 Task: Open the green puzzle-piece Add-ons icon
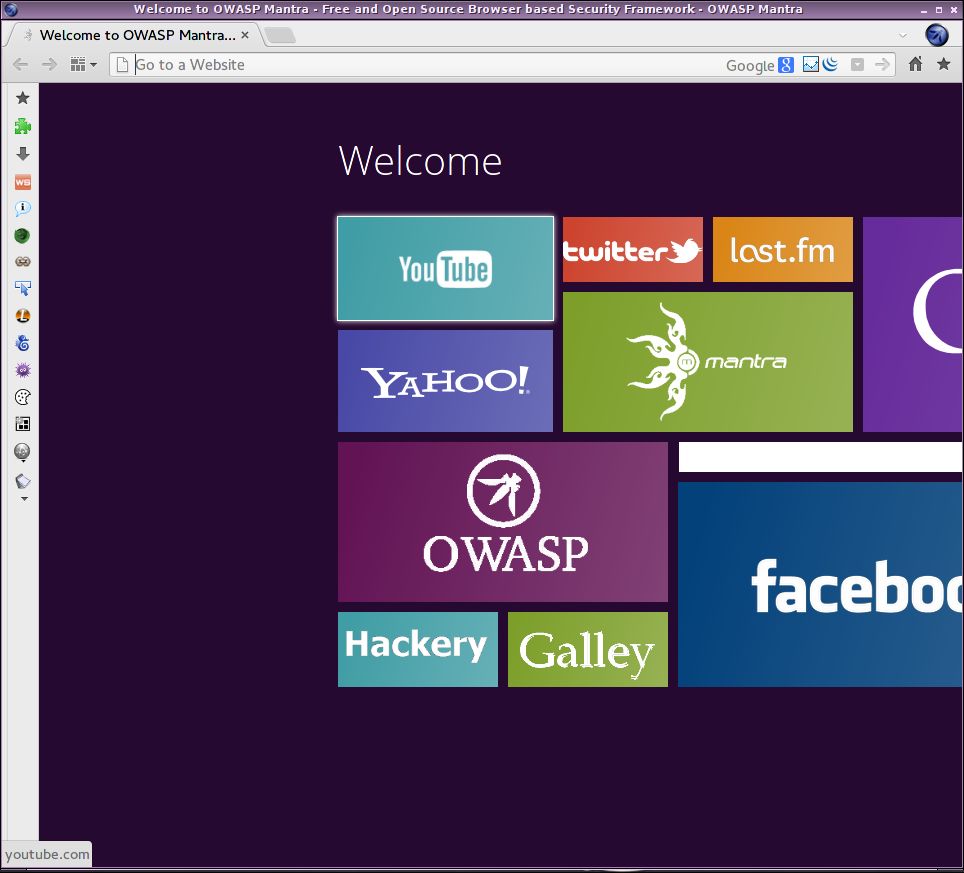click(x=23, y=126)
